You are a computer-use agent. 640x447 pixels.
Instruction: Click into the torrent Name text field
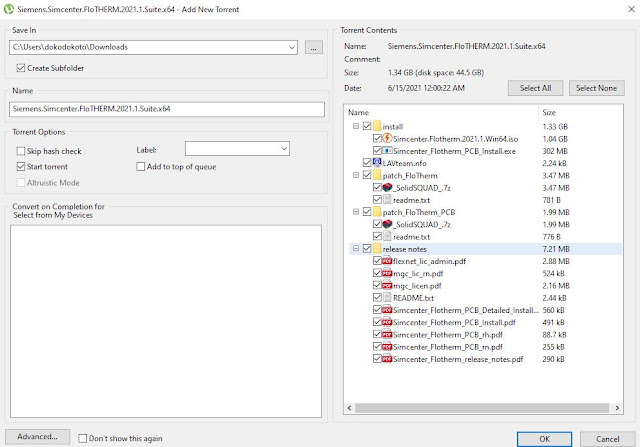click(x=167, y=109)
